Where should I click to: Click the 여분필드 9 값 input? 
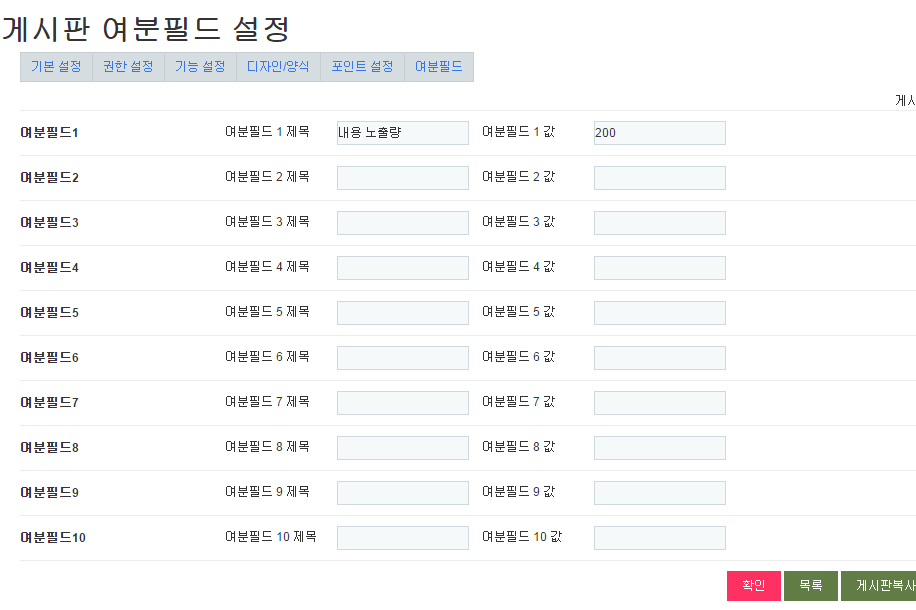click(x=659, y=493)
